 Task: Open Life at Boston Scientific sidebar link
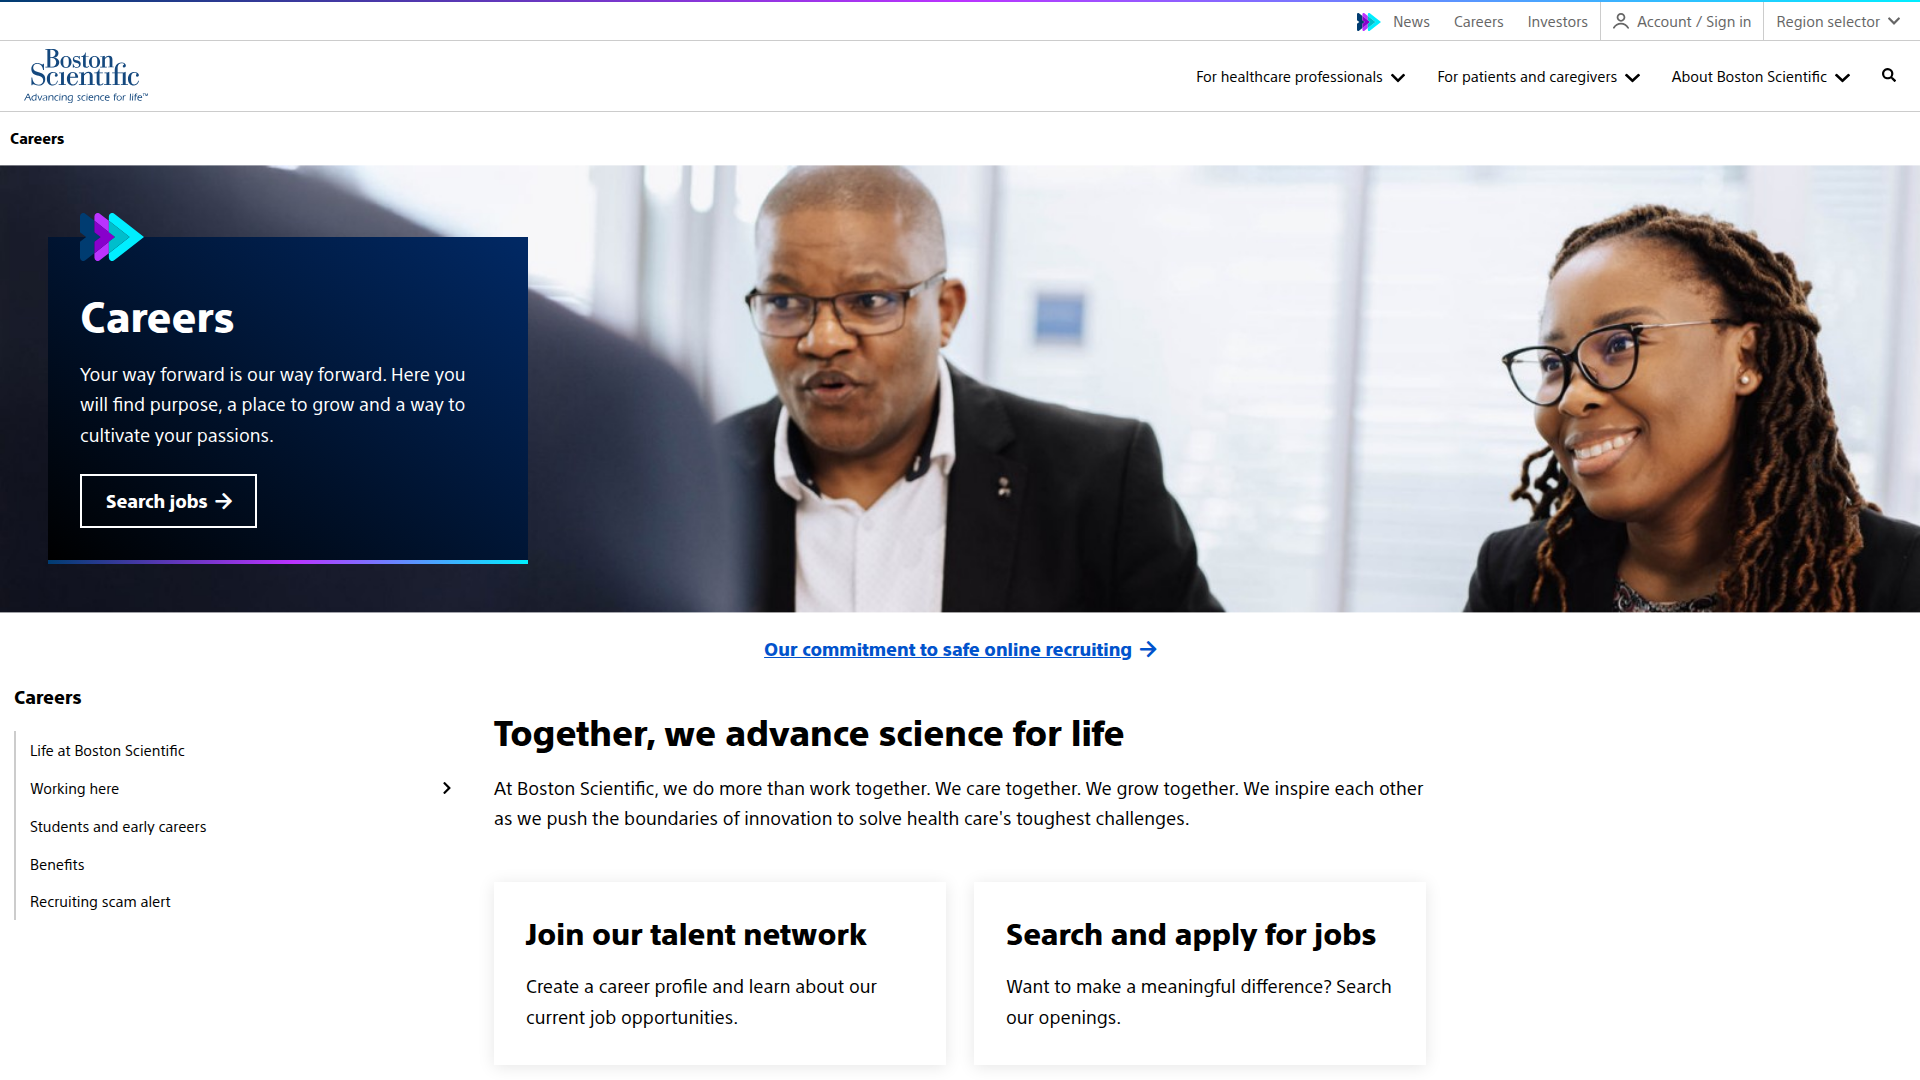click(x=107, y=751)
